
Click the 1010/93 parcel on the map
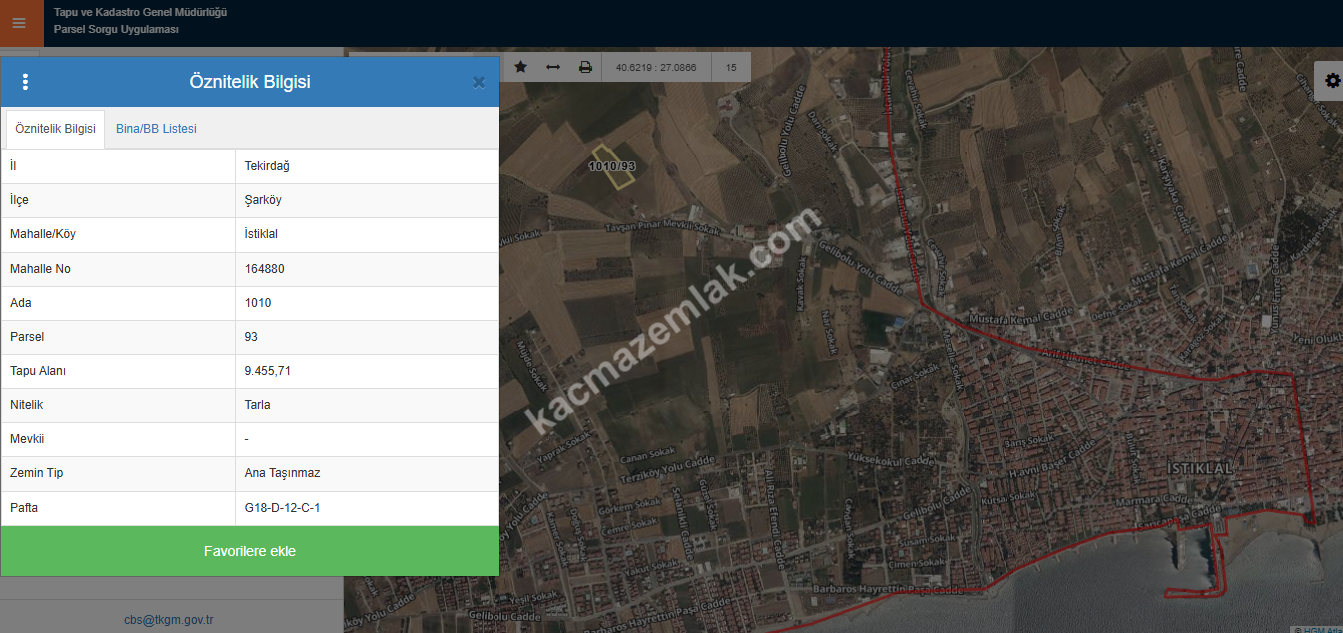(x=612, y=166)
